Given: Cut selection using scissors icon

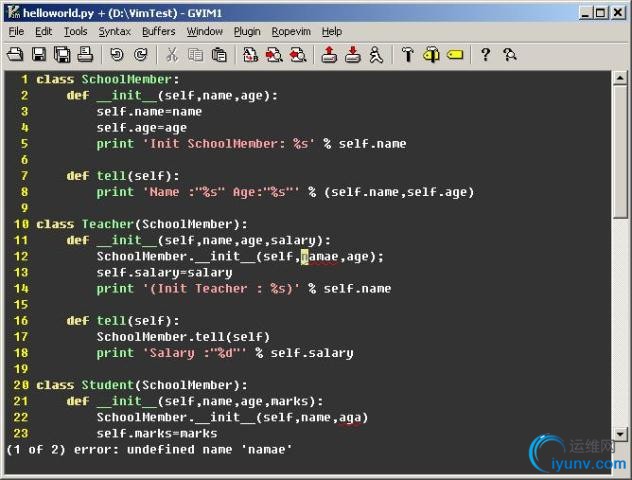Looking at the screenshot, I should tap(172, 54).
